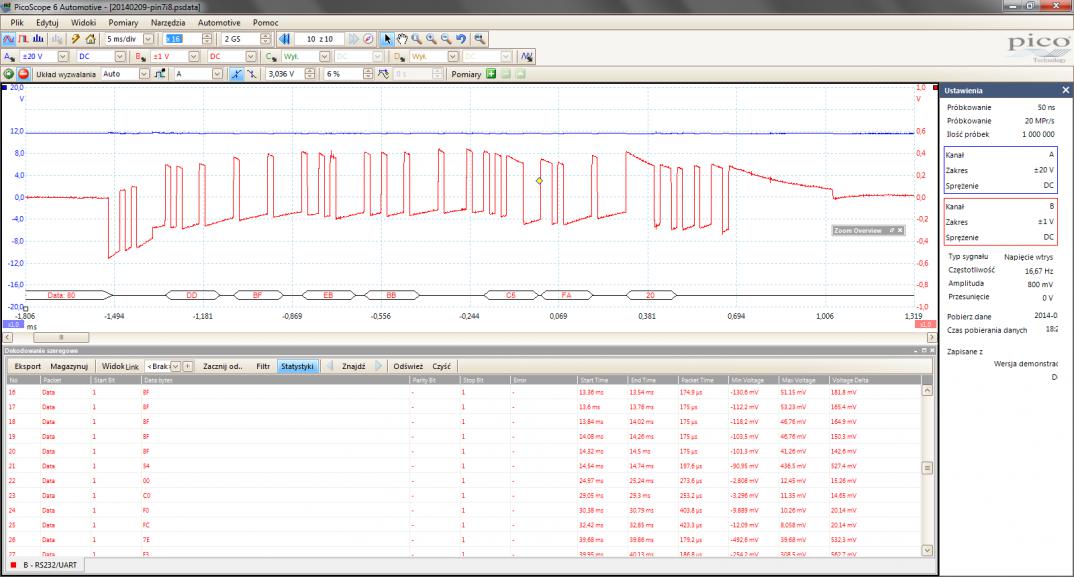The width and height of the screenshot is (1074, 577).
Task: Click the green add measurement icon
Action: pyautogui.click(x=490, y=73)
